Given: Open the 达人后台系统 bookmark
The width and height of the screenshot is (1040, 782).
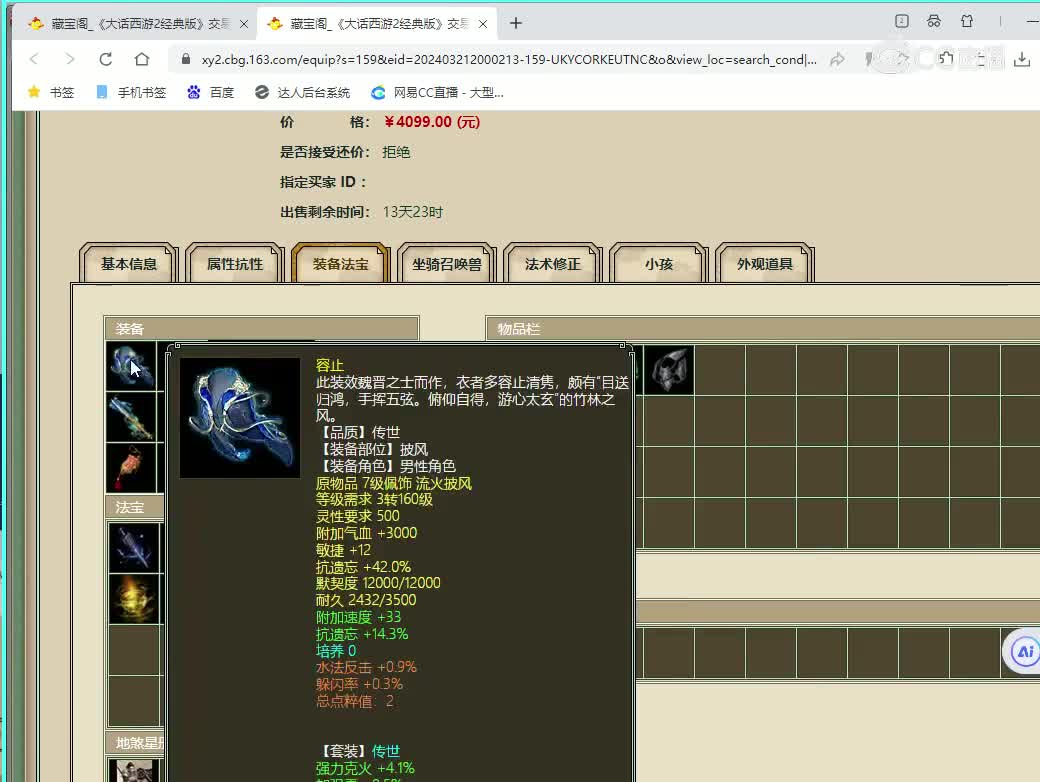Looking at the screenshot, I should 302,92.
